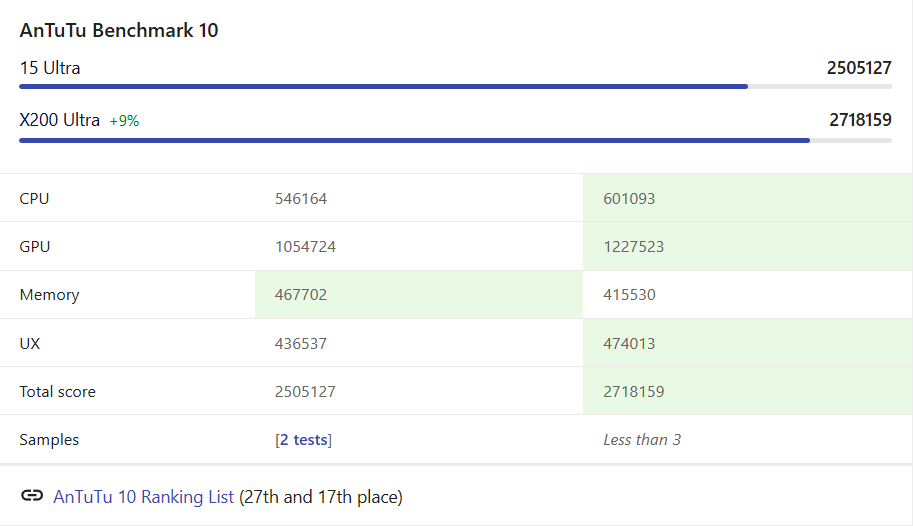This screenshot has width=913, height=526.
Task: Click the X200 Ultra device name
Action: pos(60,120)
